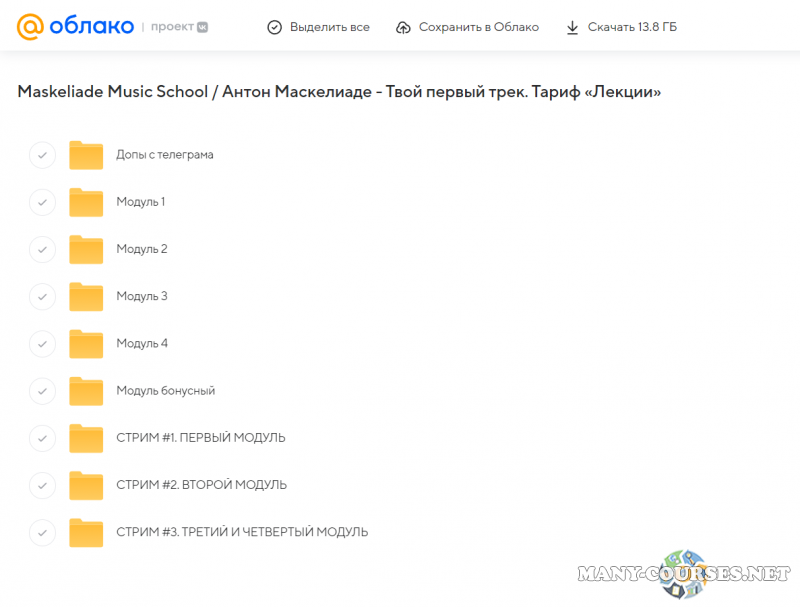Open СТРИМ #3. ТРЕТИЙ И ЧЕТВЕРТЫЙ МОДУЛЬ

click(241, 532)
